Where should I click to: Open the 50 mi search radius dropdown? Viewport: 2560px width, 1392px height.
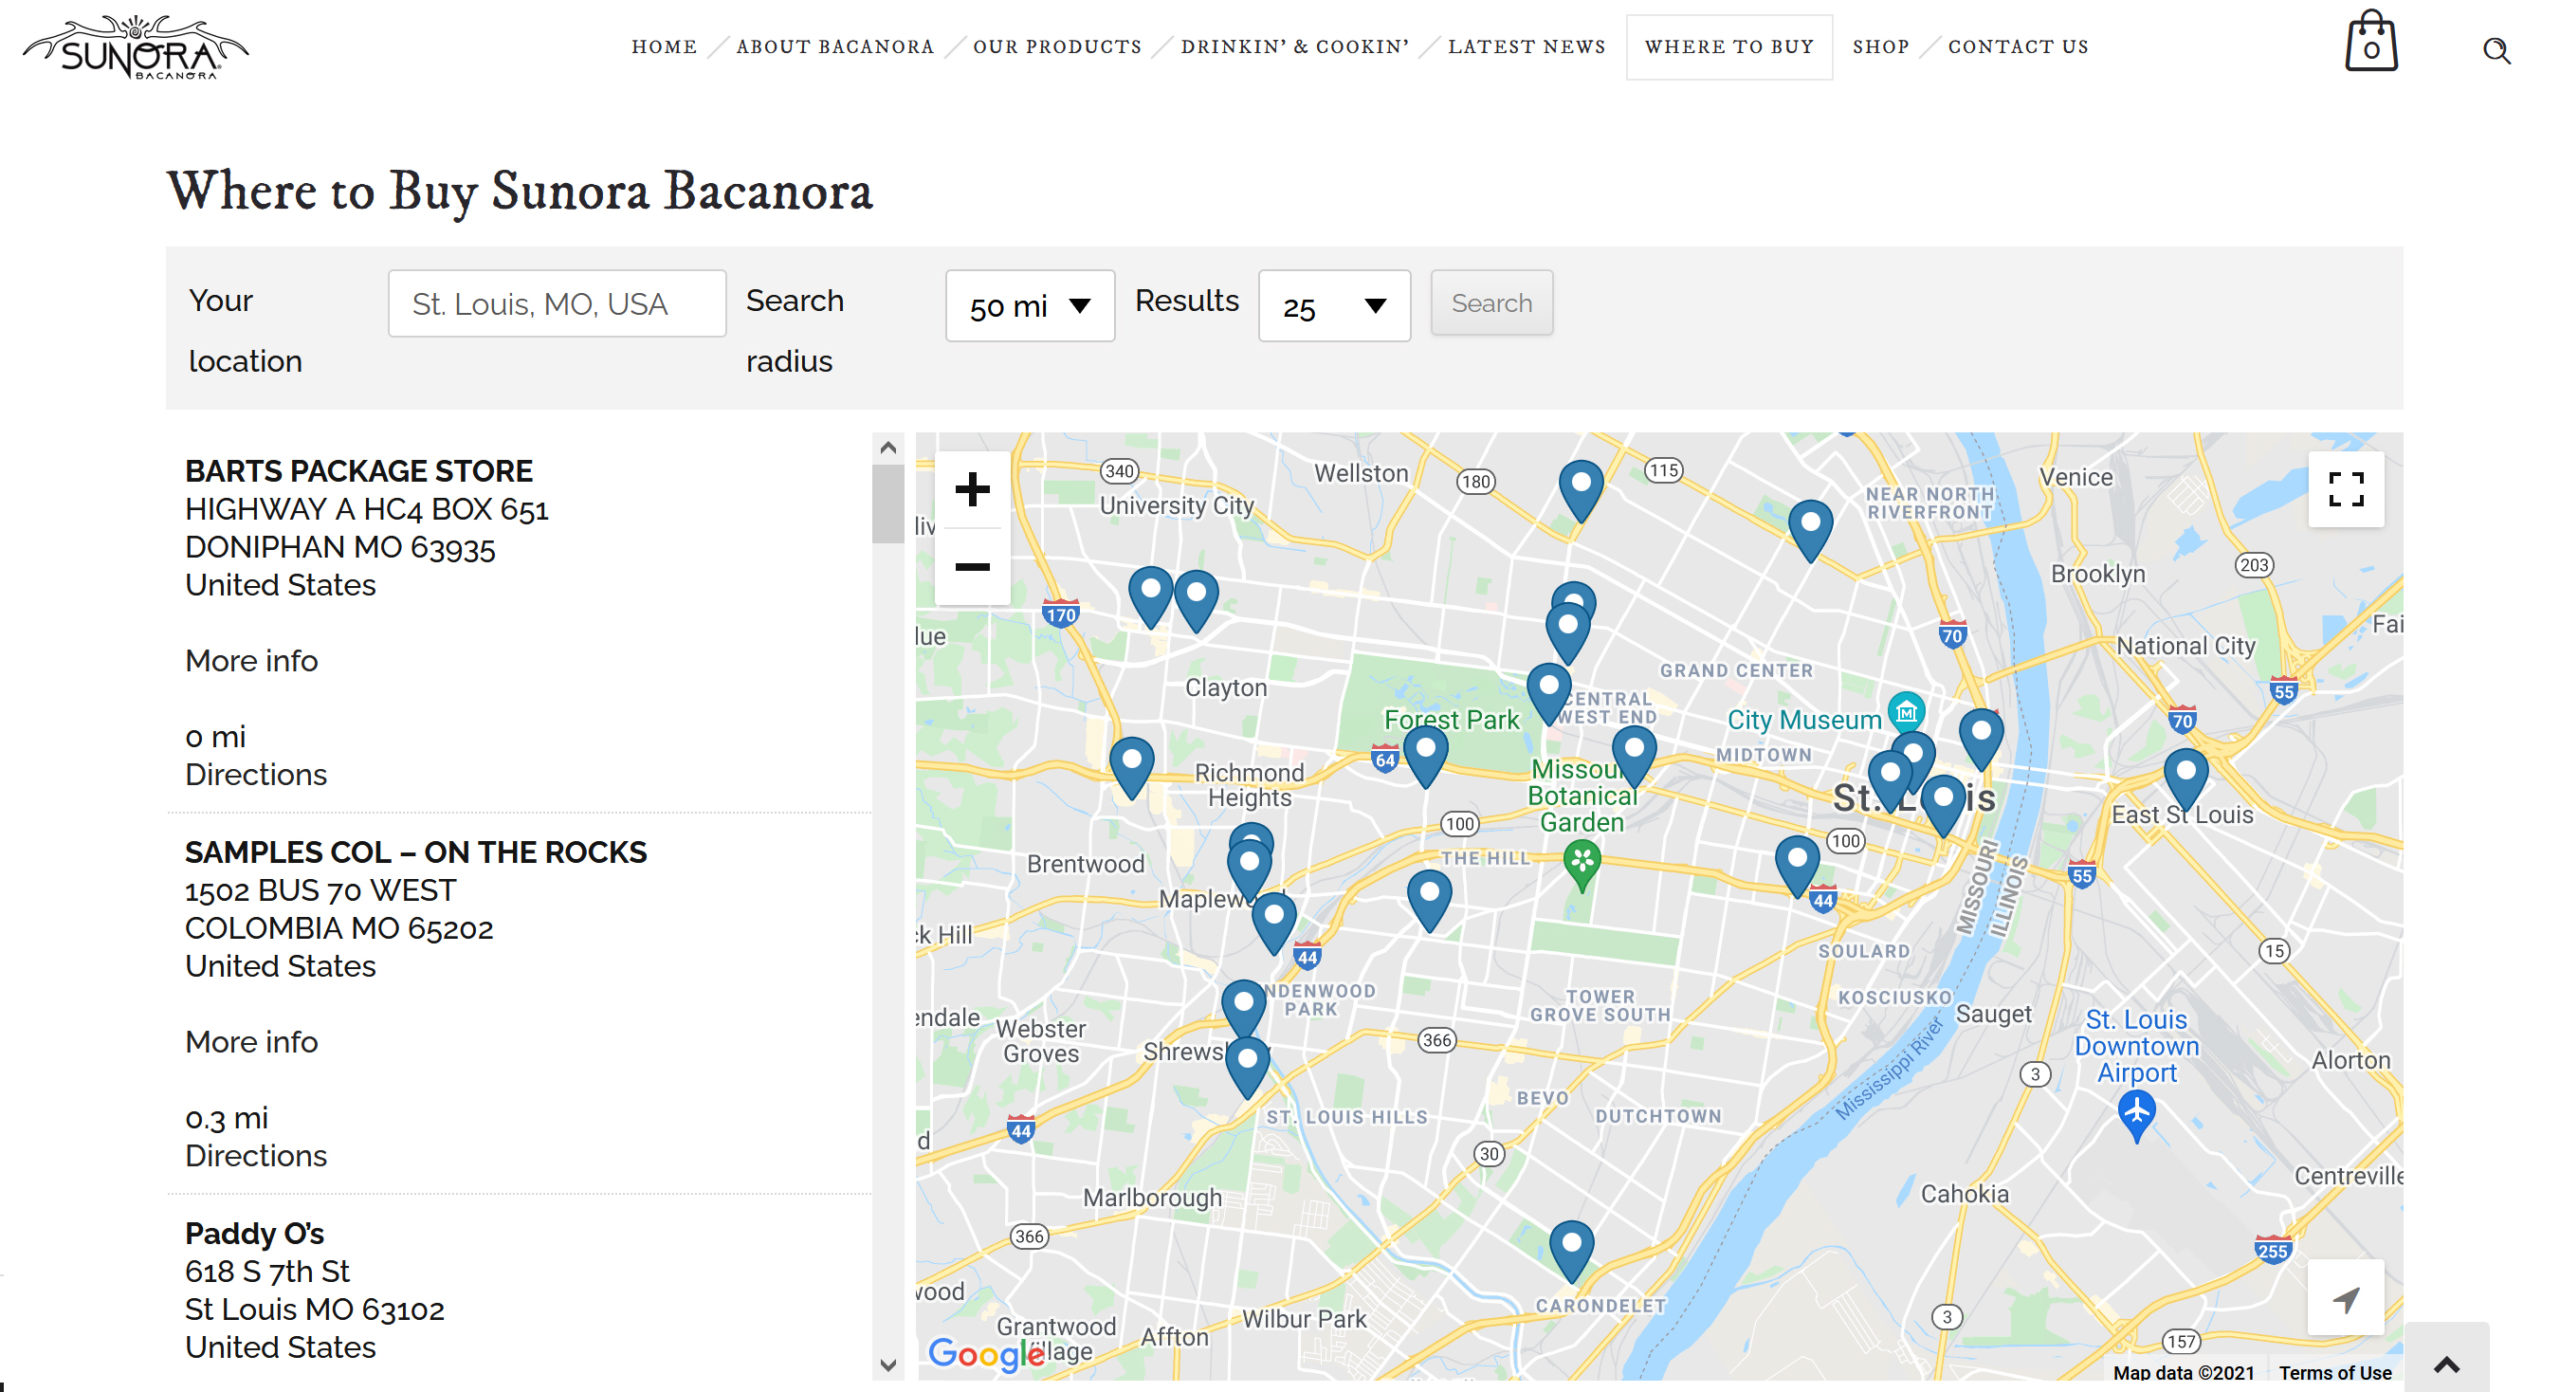pos(1030,306)
